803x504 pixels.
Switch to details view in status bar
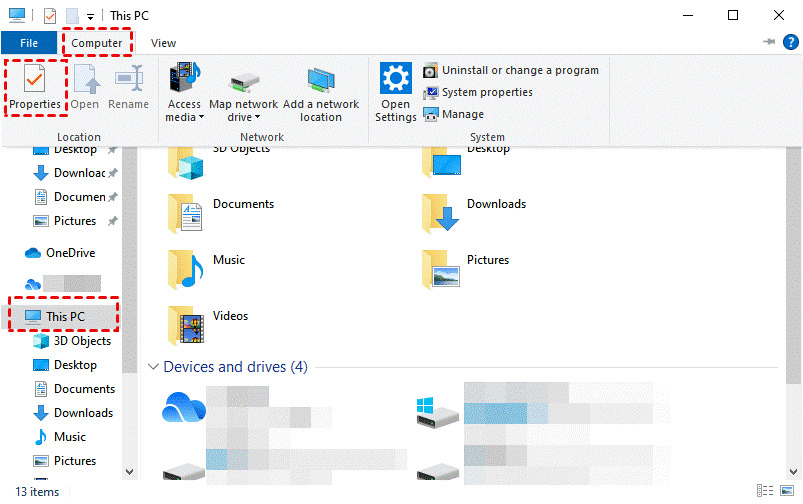(x=766, y=491)
